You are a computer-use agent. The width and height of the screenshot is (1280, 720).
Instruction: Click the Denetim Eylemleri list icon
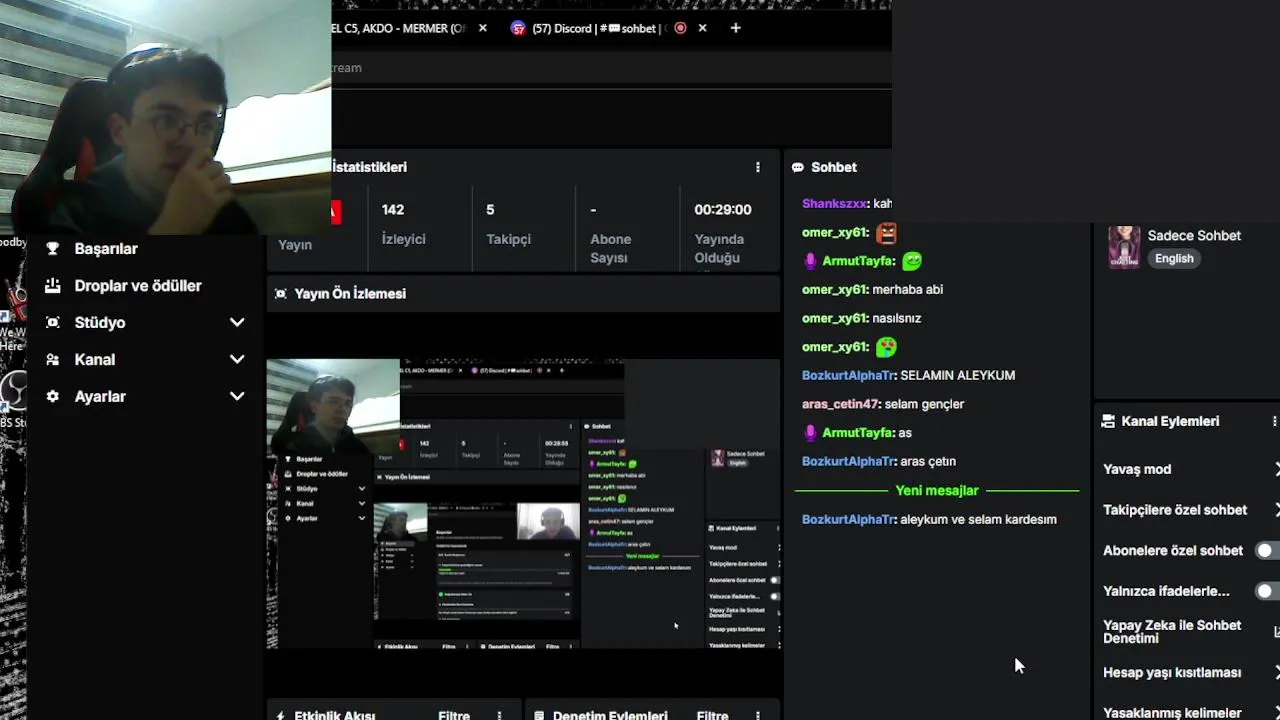540,716
